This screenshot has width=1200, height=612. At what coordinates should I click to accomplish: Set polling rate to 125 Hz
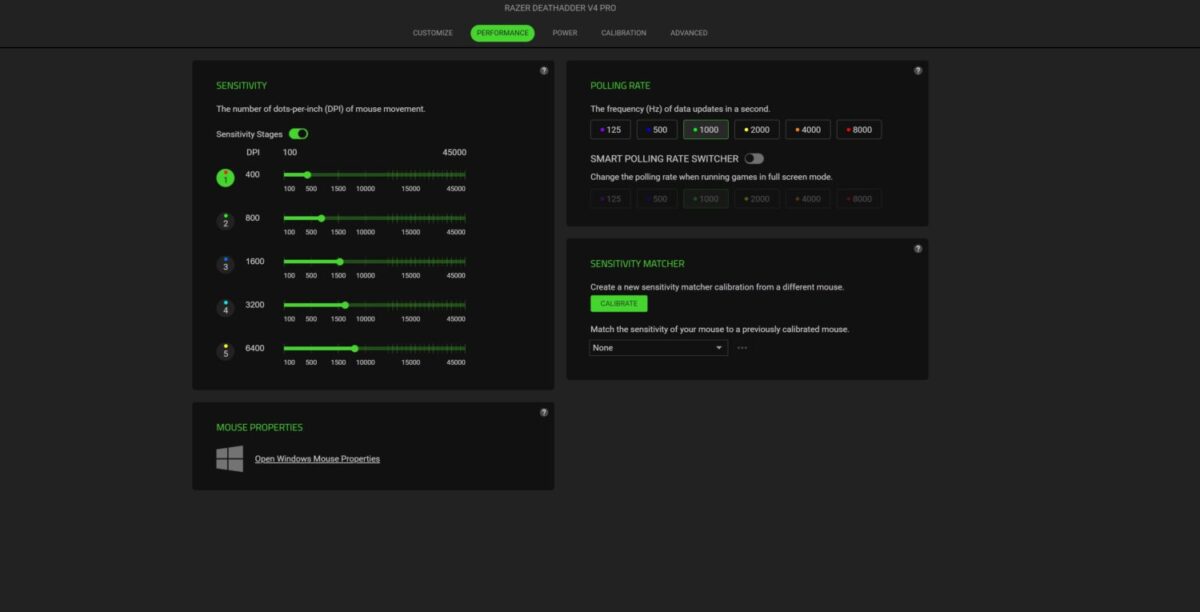click(611, 130)
